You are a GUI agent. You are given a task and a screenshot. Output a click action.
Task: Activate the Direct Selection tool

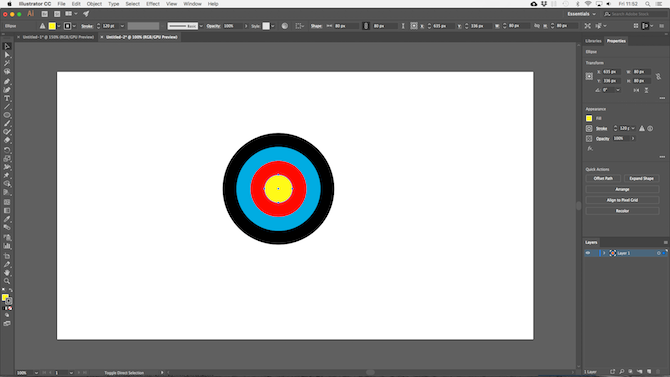point(7,55)
